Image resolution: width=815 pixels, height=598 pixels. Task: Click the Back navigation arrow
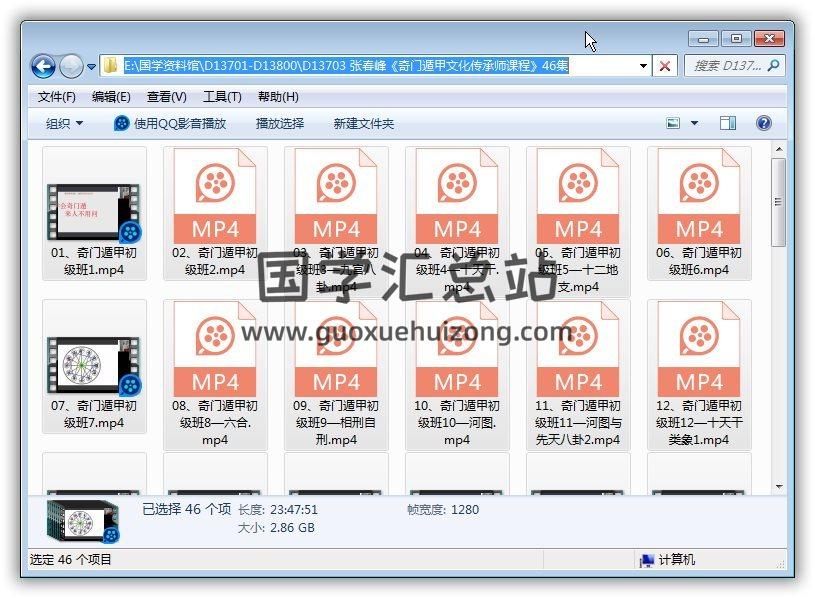(43, 67)
